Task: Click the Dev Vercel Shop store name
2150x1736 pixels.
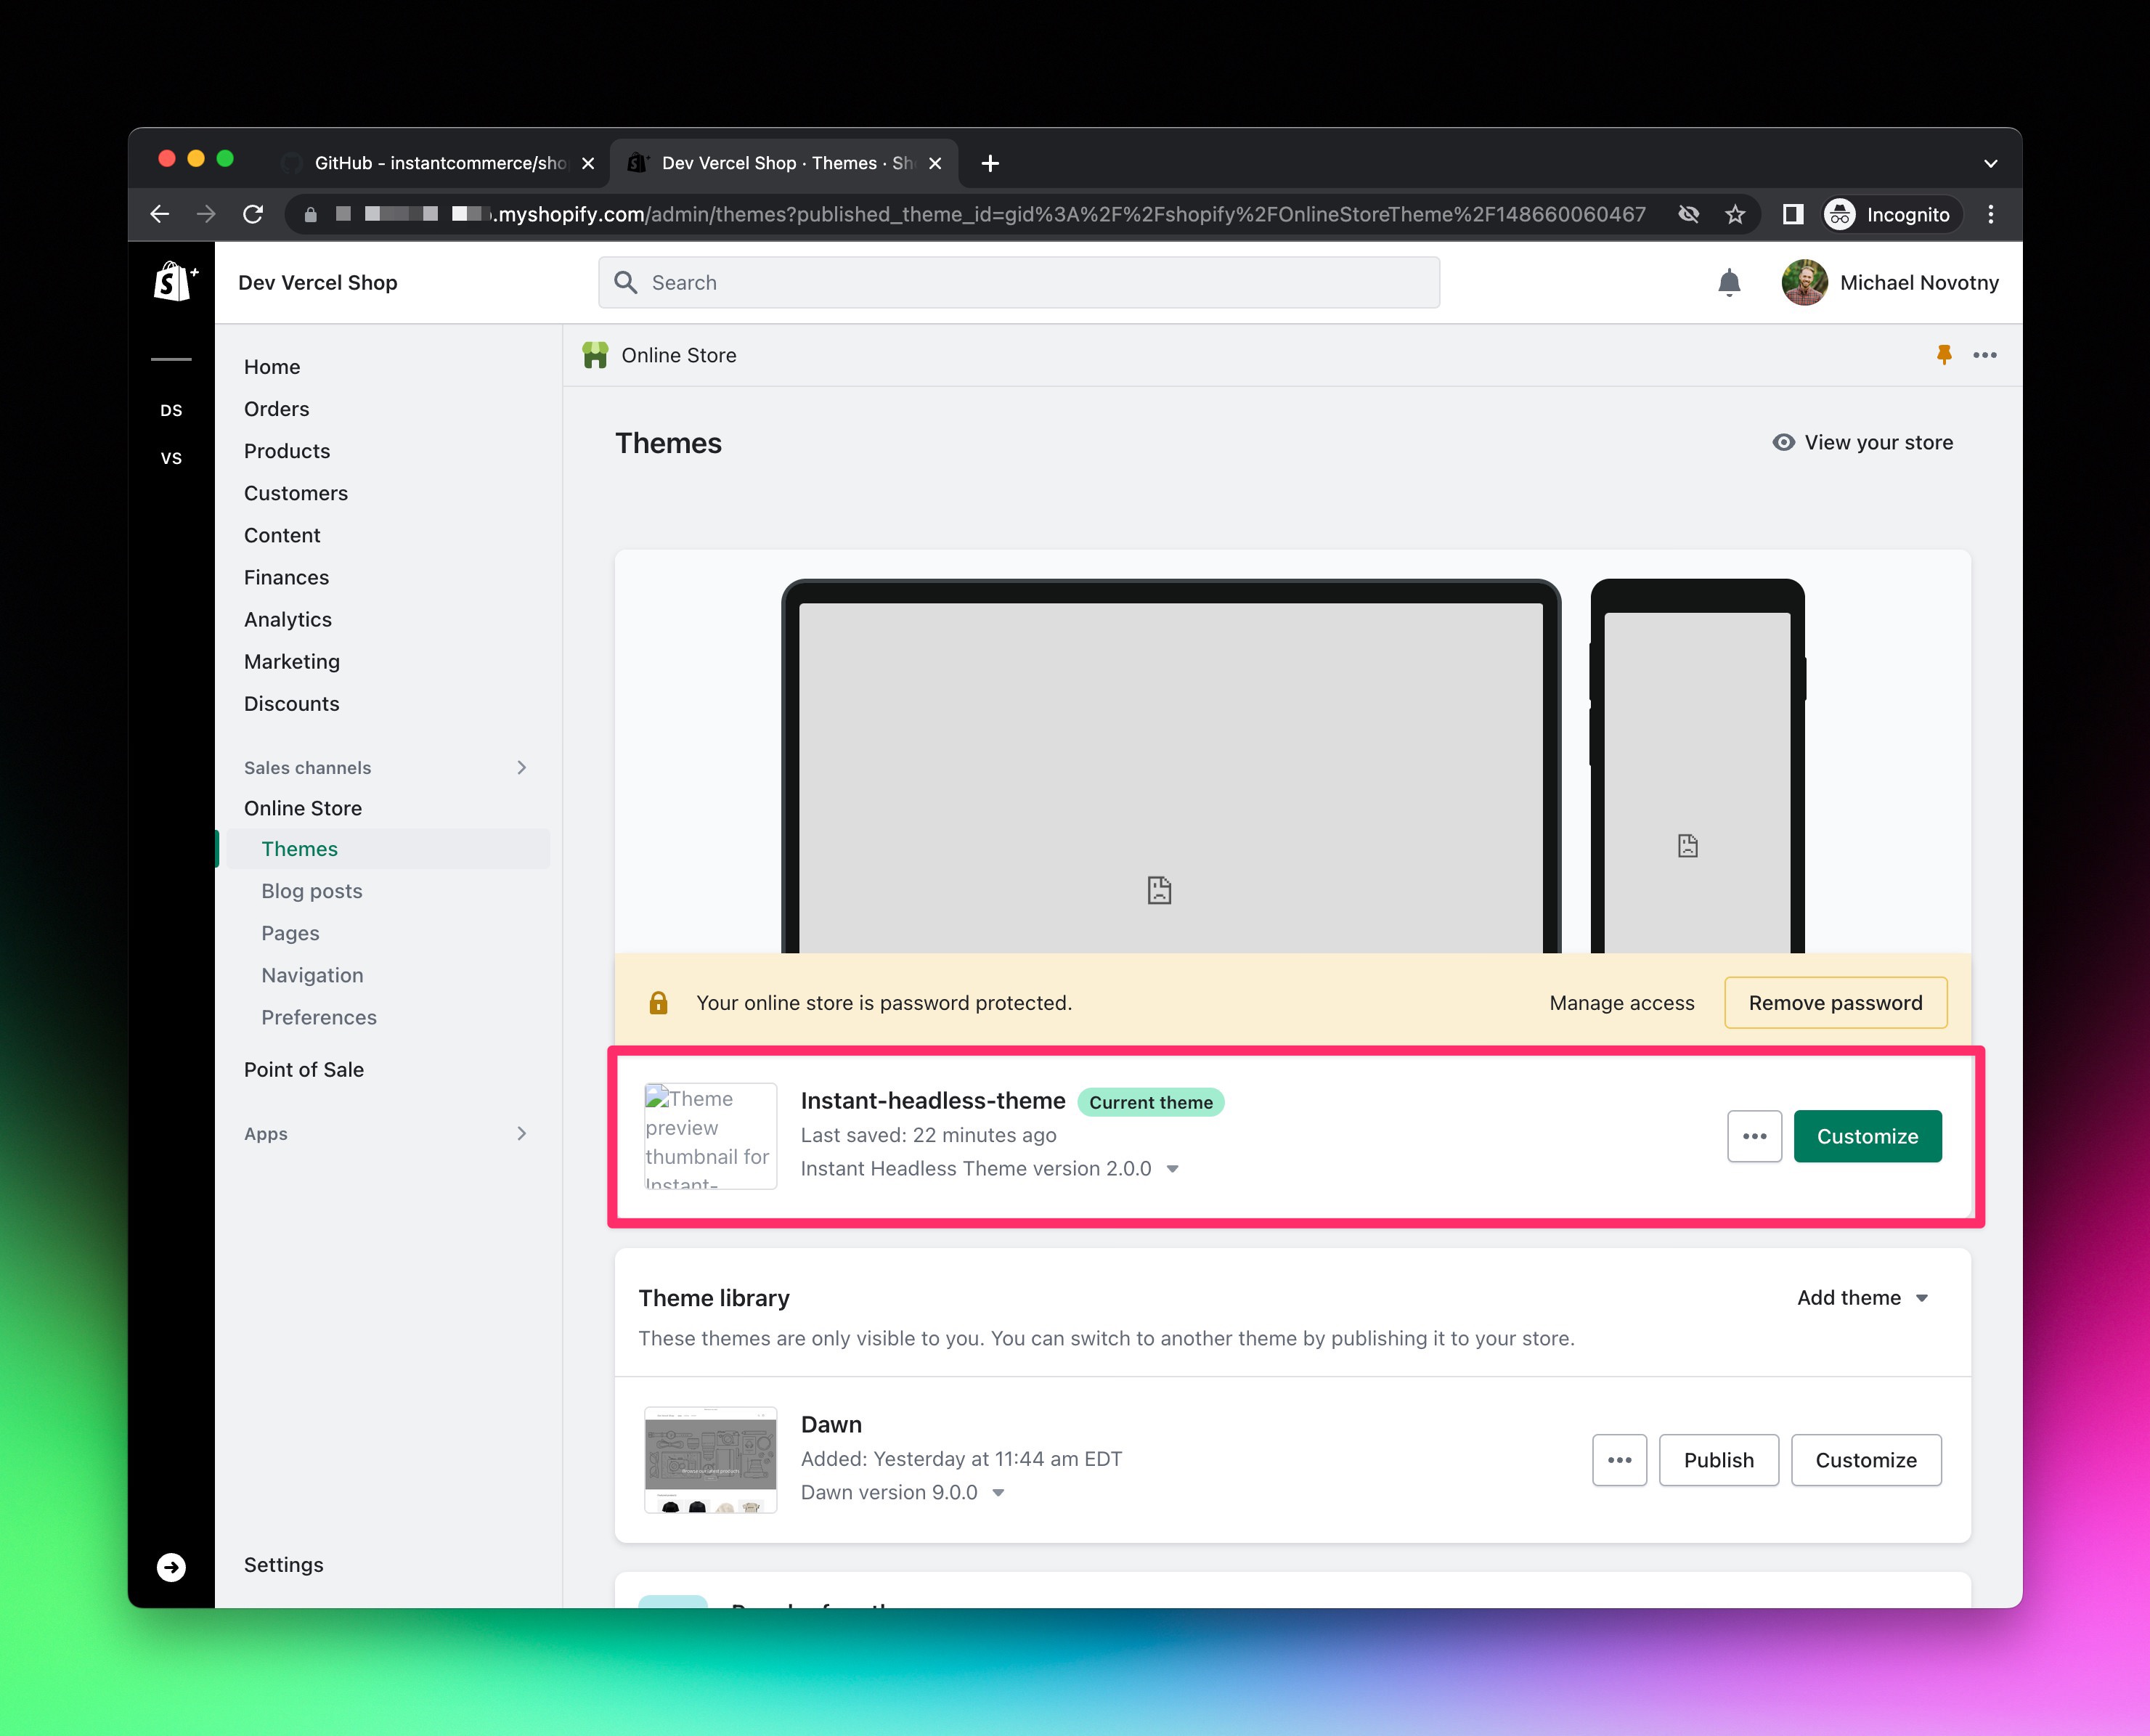Action: (x=318, y=283)
